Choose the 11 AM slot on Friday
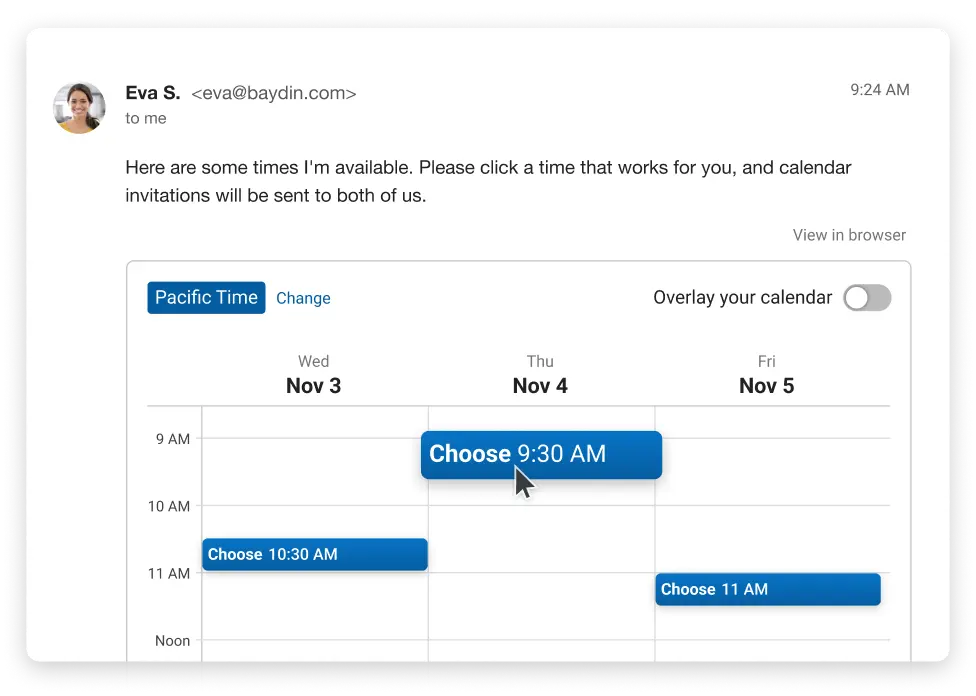Image resolution: width=976 pixels, height=696 pixels. 767,589
